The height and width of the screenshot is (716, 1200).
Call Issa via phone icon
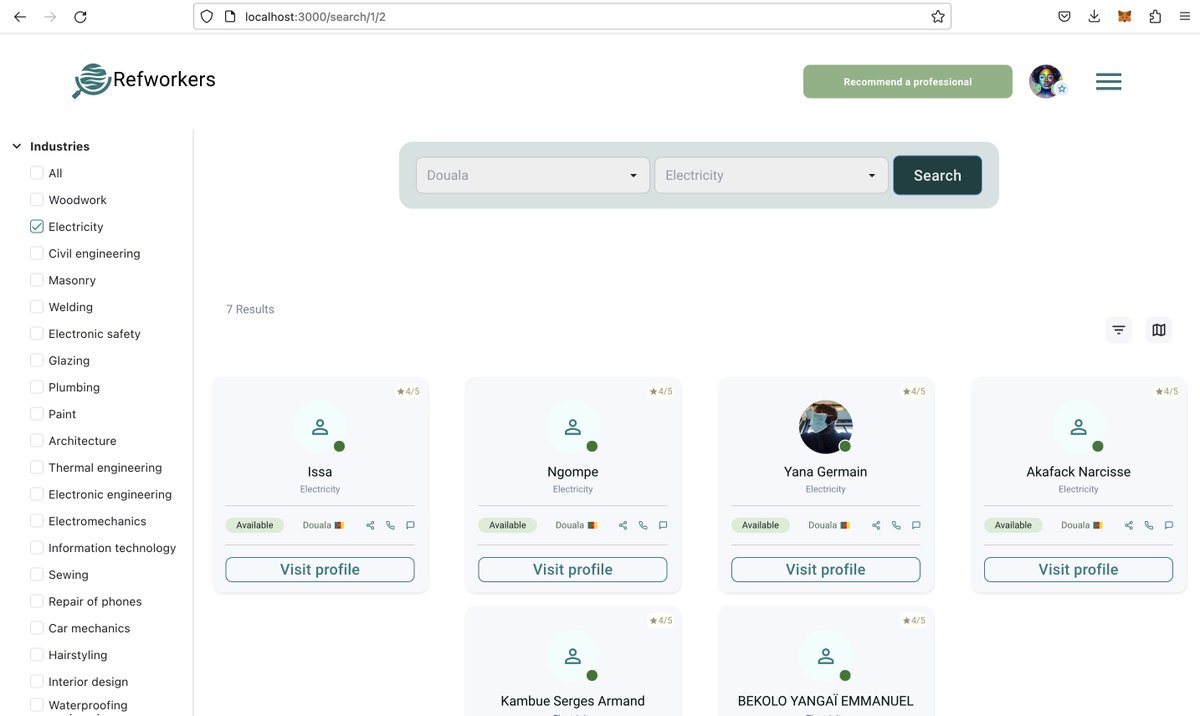[390, 525]
